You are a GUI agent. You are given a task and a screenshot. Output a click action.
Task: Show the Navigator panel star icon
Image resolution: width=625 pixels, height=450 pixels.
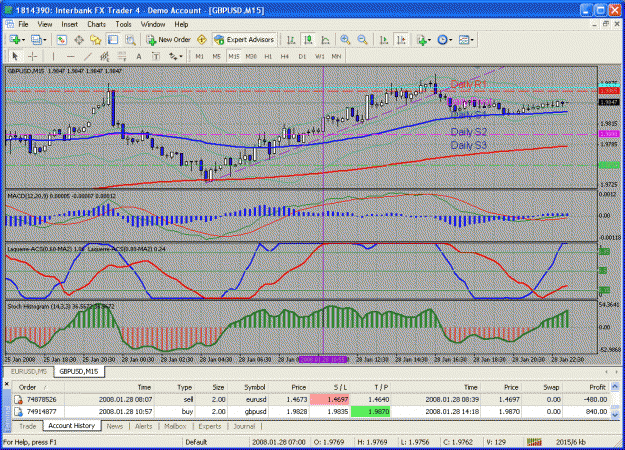pyautogui.click(x=96, y=40)
